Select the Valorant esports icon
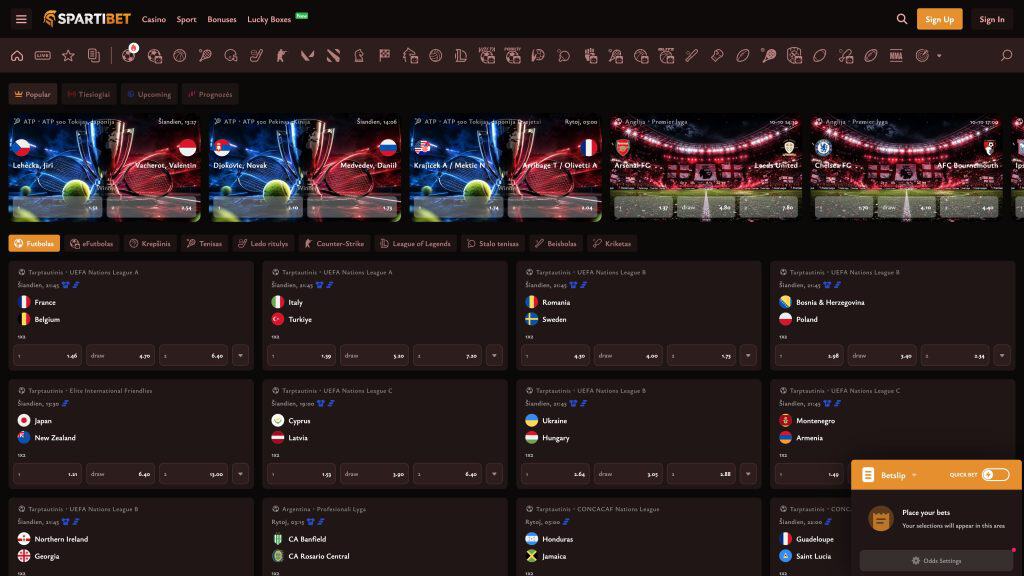This screenshot has width=1024, height=576. [307, 56]
